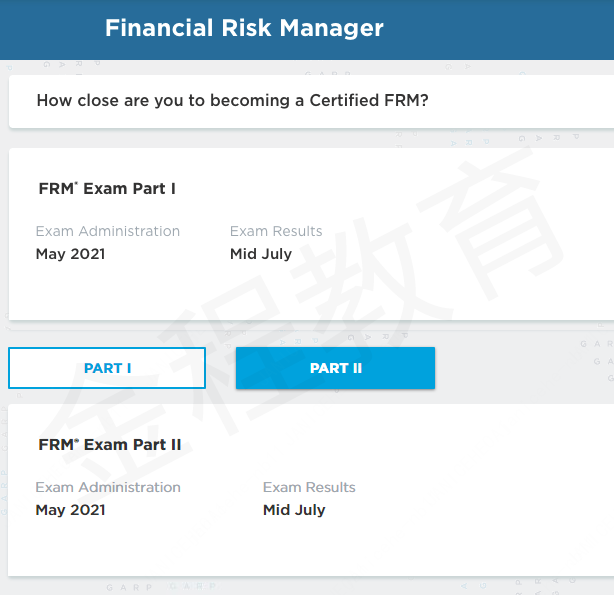The width and height of the screenshot is (614, 595).
Task: Click the Financial Risk Manager header title
Action: [x=244, y=28]
